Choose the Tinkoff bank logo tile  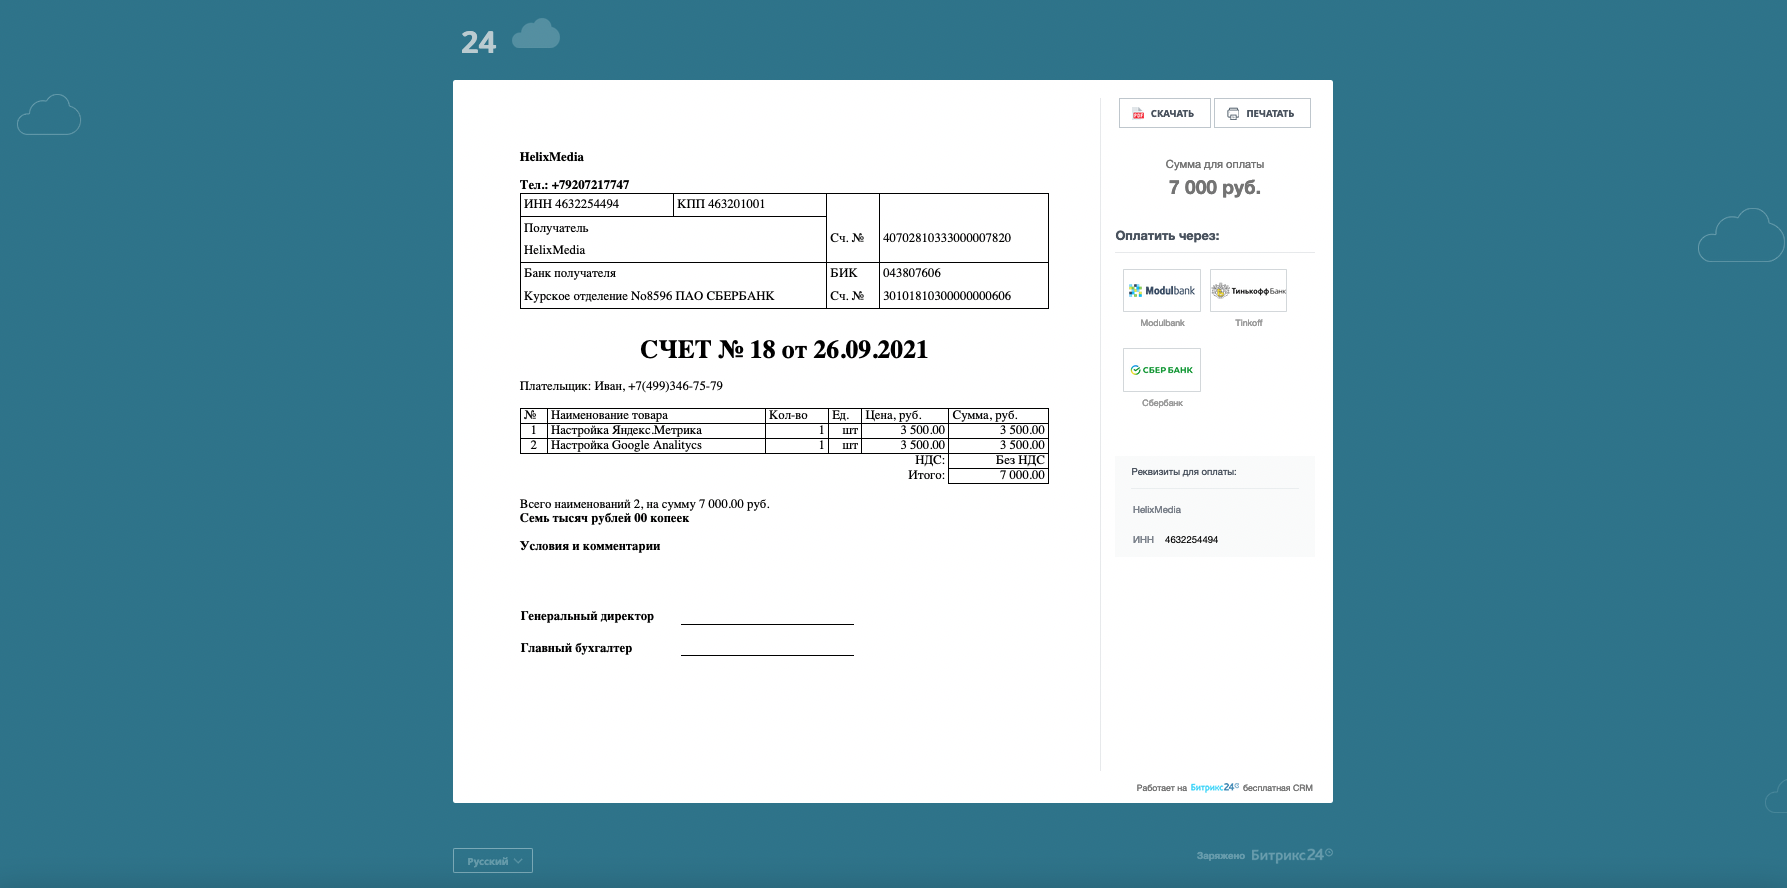tap(1248, 291)
